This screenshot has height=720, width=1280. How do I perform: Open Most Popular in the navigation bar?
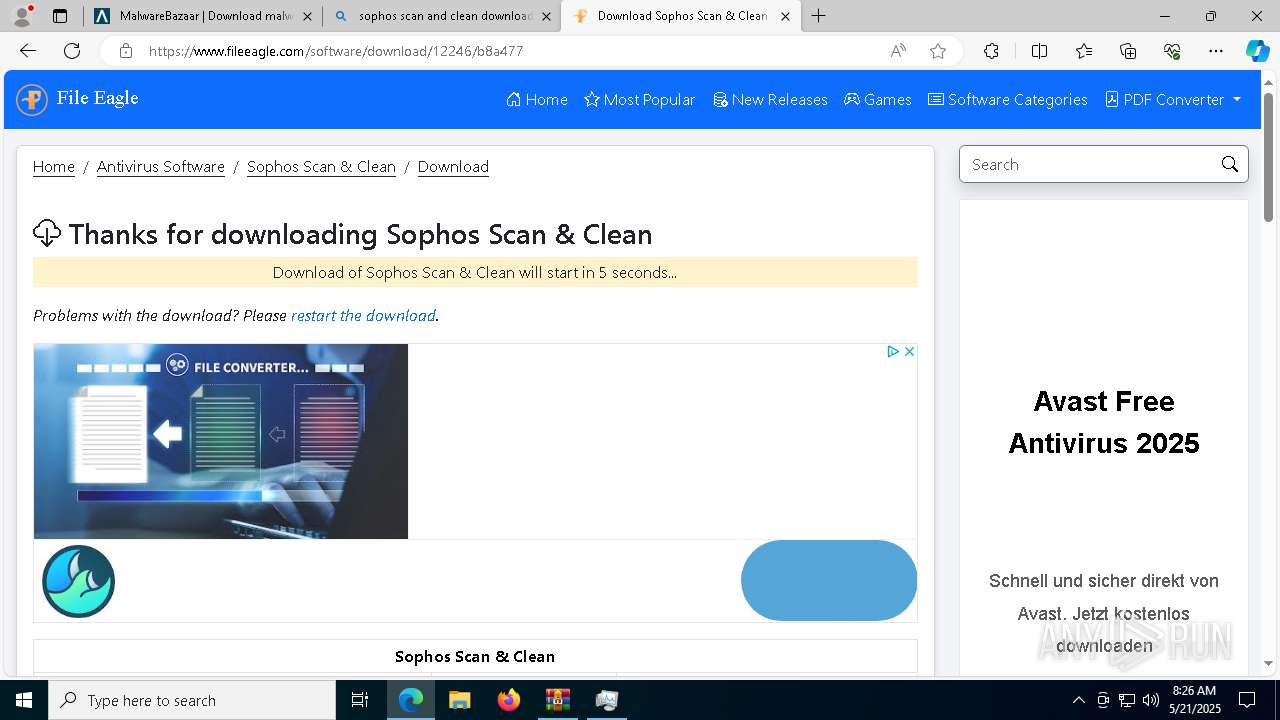click(639, 100)
